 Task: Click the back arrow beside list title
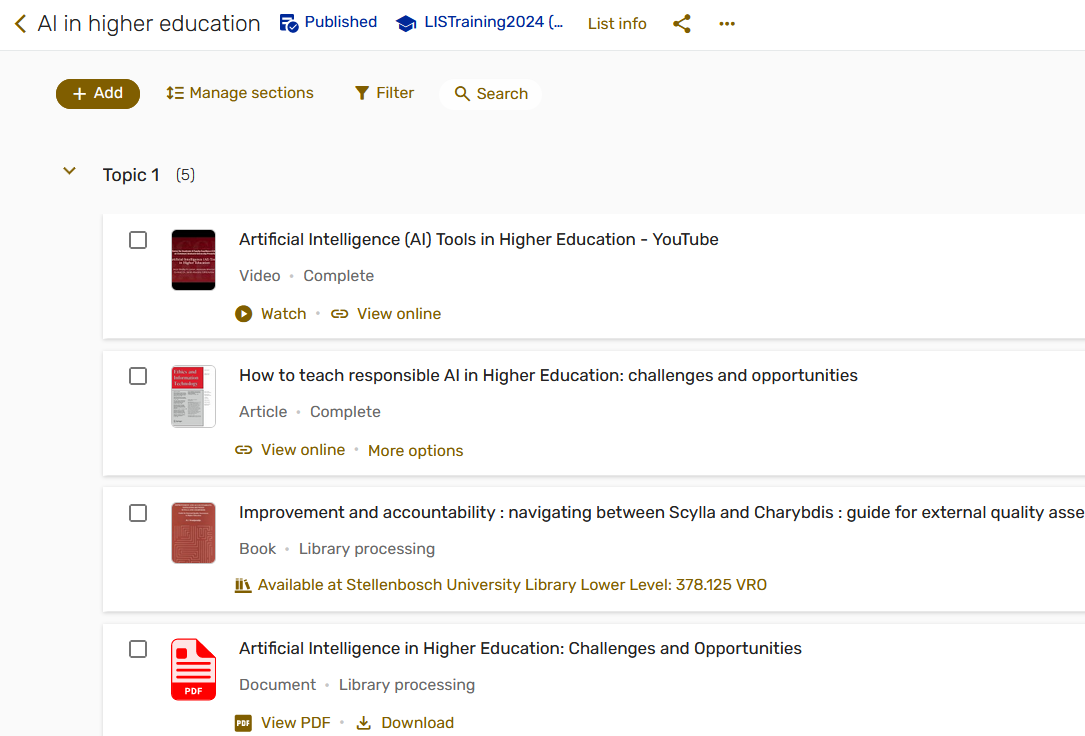click(x=20, y=24)
